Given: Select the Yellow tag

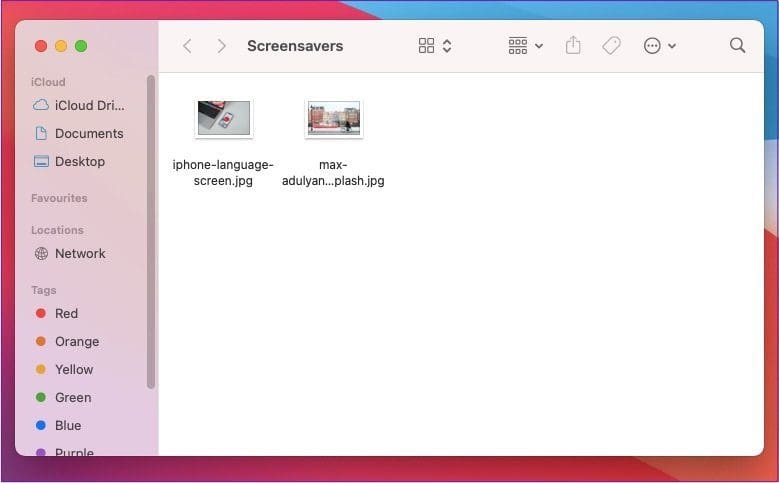Looking at the screenshot, I should (x=65, y=369).
